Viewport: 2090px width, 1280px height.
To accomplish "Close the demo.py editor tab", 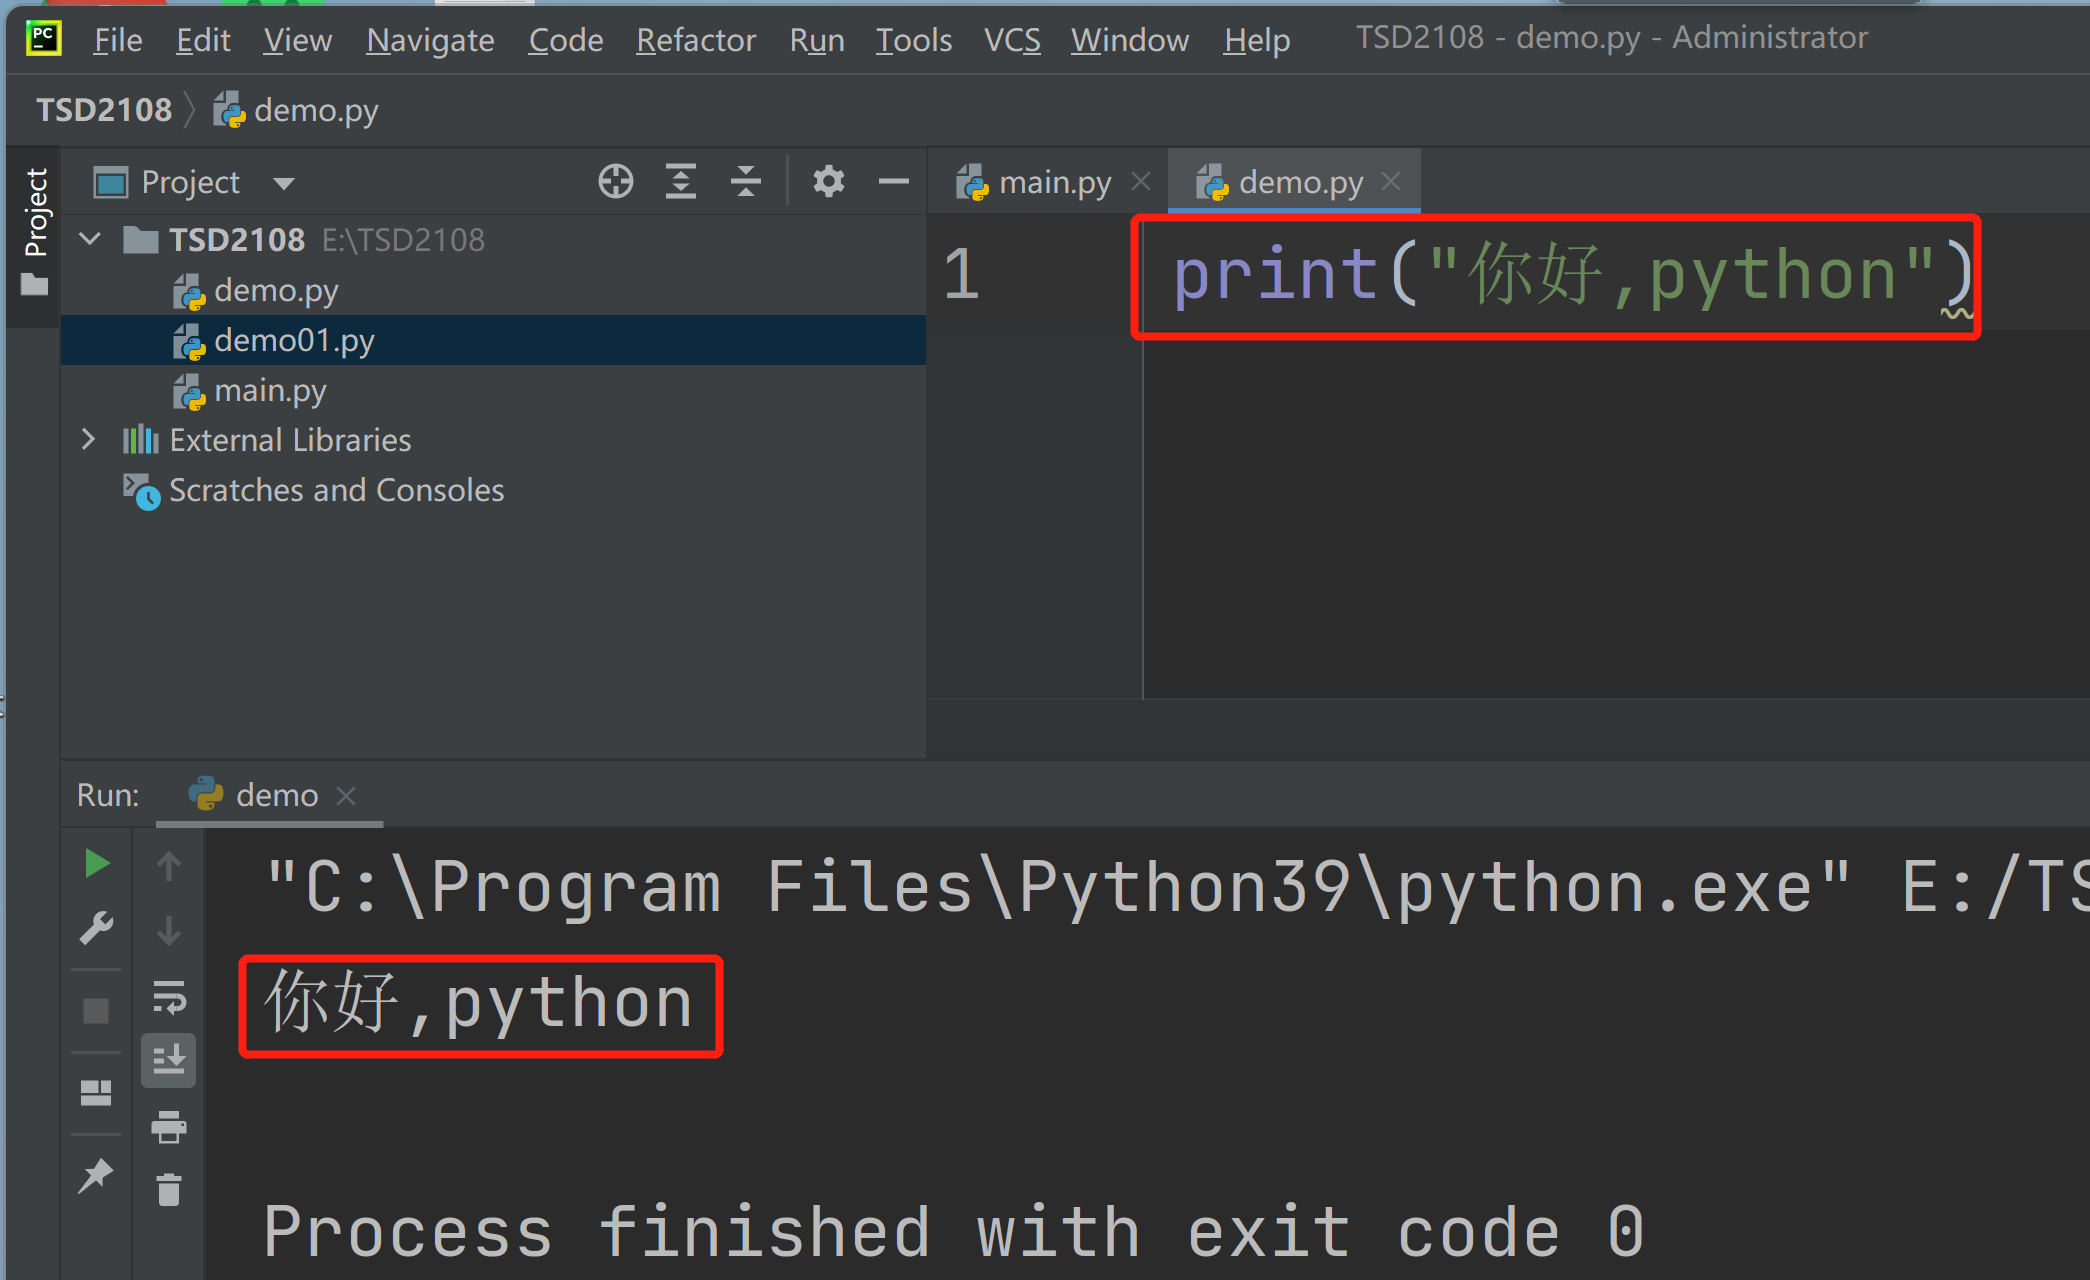I will coord(1391,182).
